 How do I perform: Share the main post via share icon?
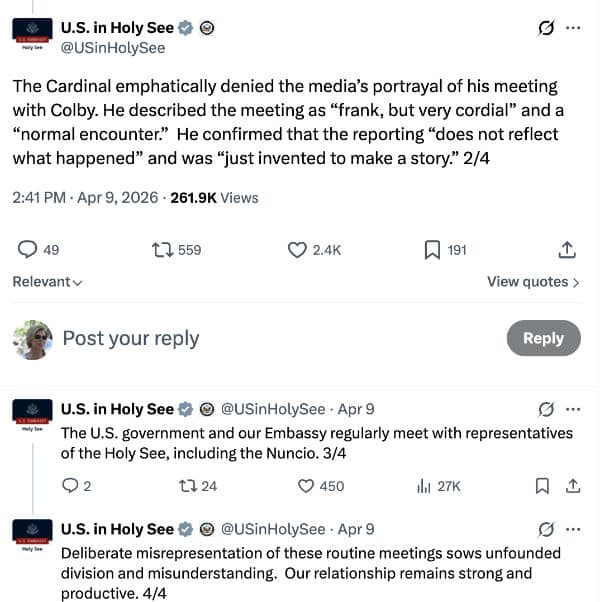(x=566, y=250)
